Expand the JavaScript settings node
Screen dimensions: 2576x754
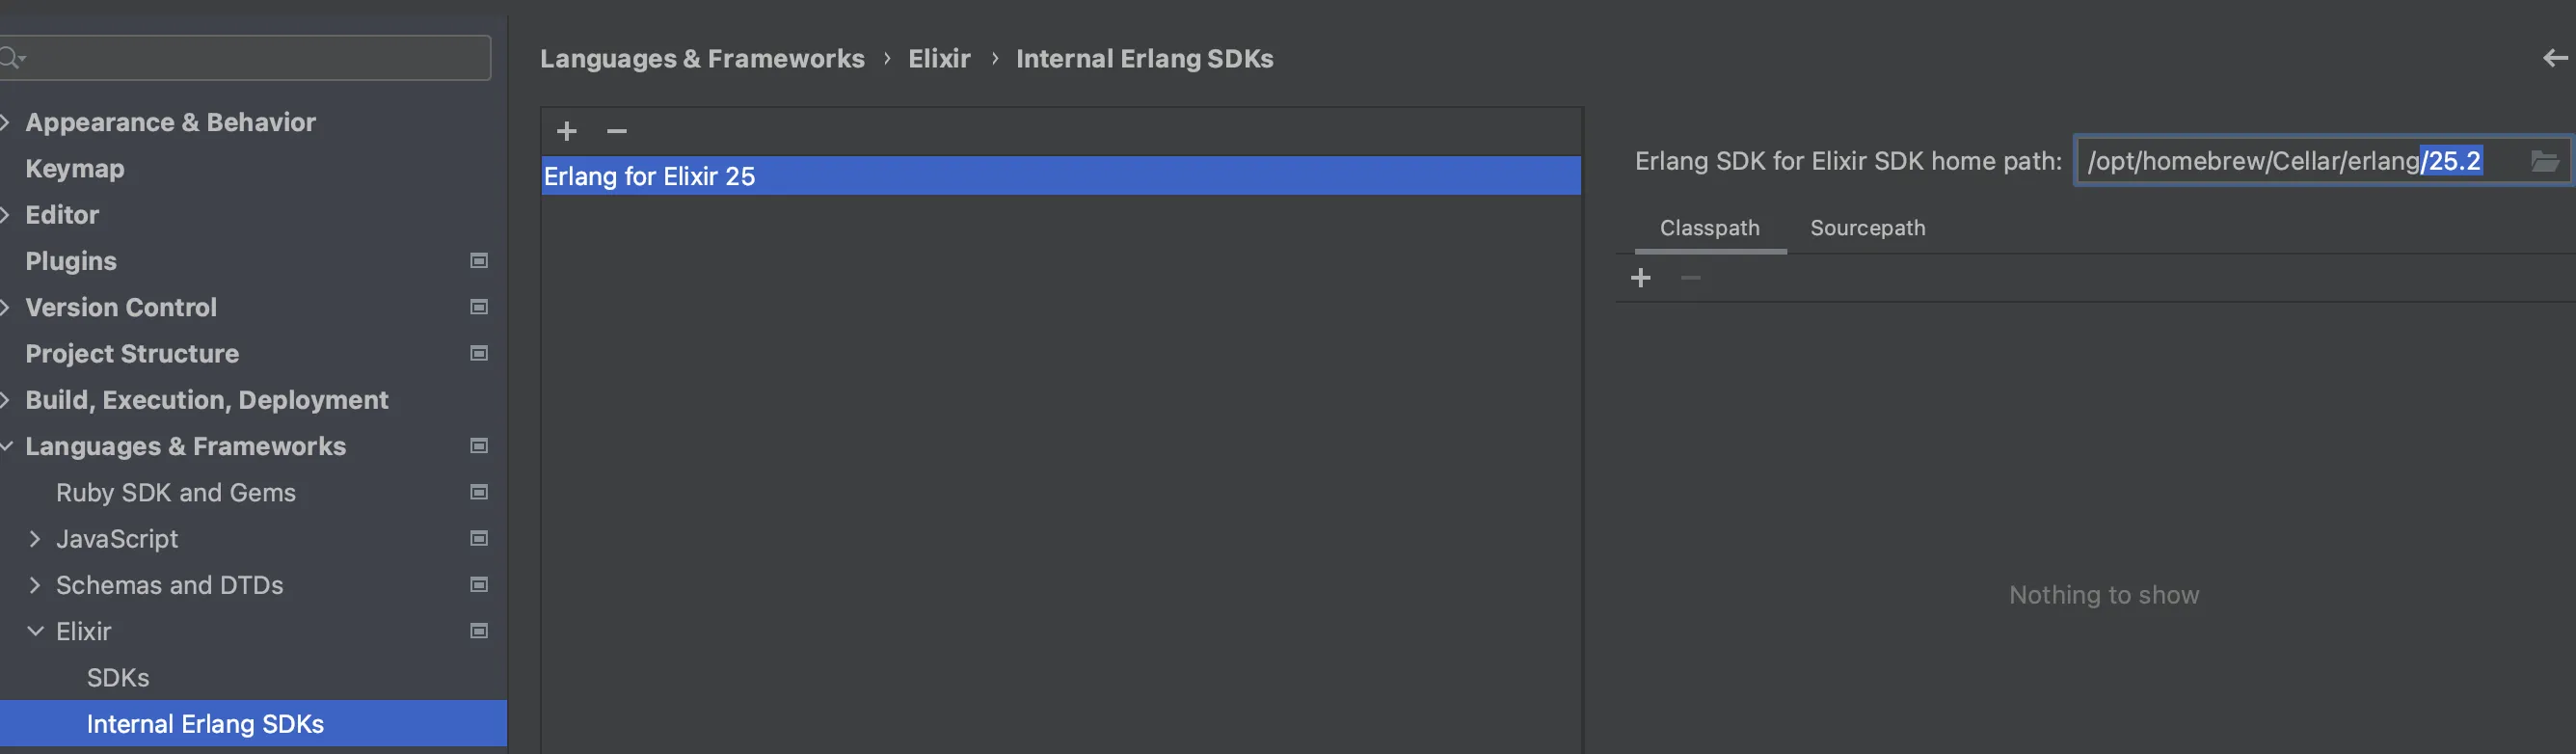35,539
